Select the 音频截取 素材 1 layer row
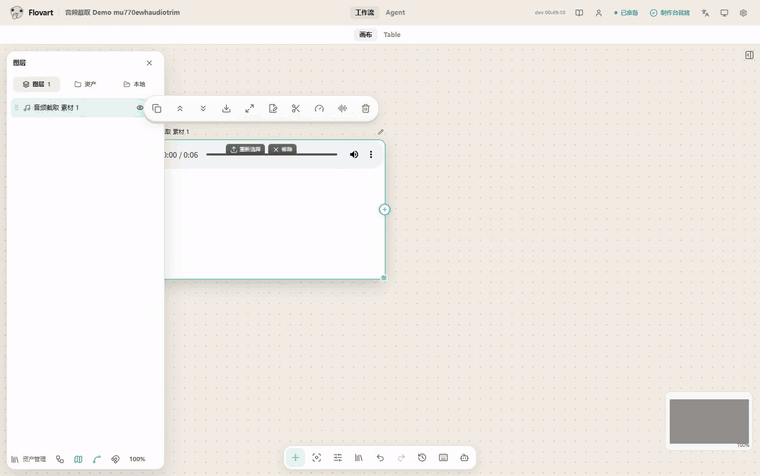The image size is (760, 476). (79, 108)
